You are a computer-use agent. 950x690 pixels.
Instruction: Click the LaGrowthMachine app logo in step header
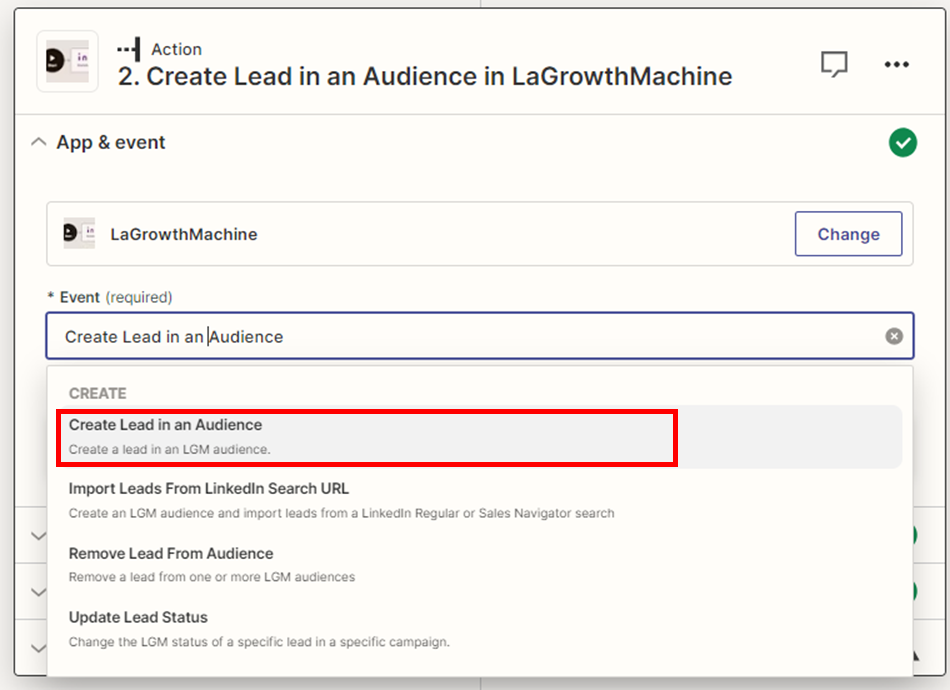click(67, 62)
